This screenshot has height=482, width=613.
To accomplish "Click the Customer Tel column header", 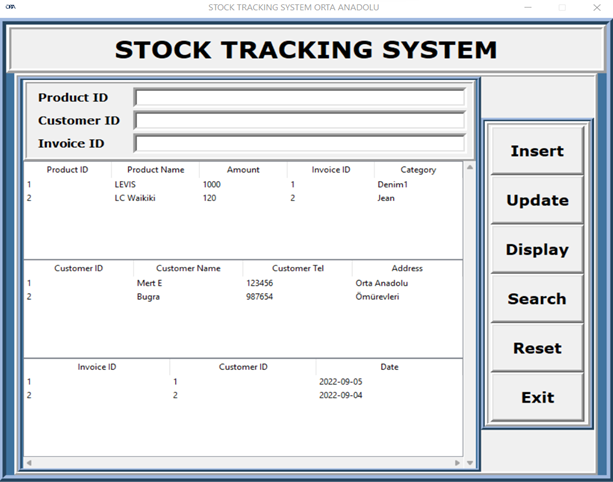I will click(298, 268).
